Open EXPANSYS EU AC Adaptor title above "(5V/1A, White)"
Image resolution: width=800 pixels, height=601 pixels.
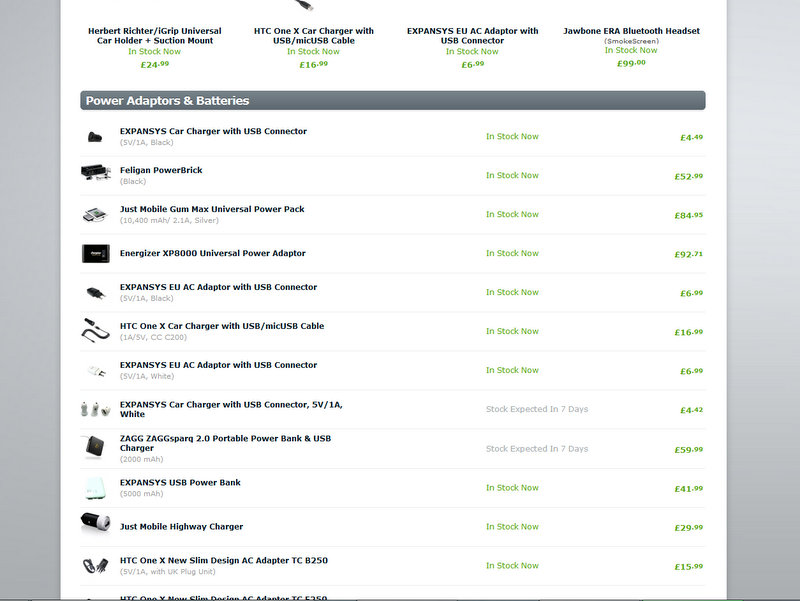coord(218,365)
